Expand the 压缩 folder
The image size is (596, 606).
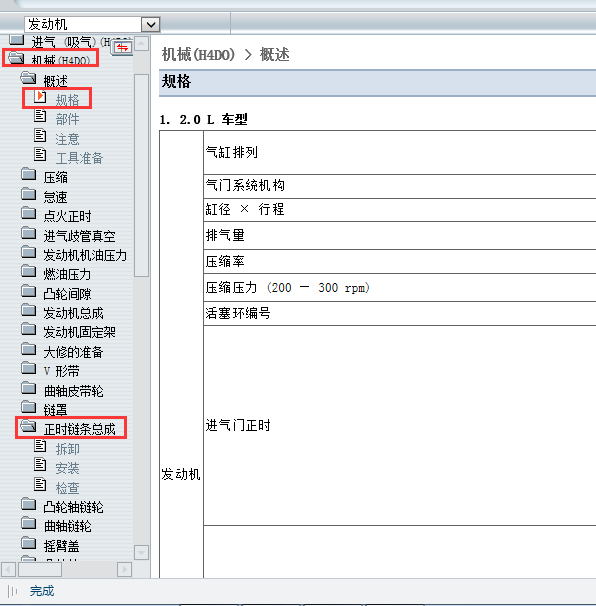point(28,175)
